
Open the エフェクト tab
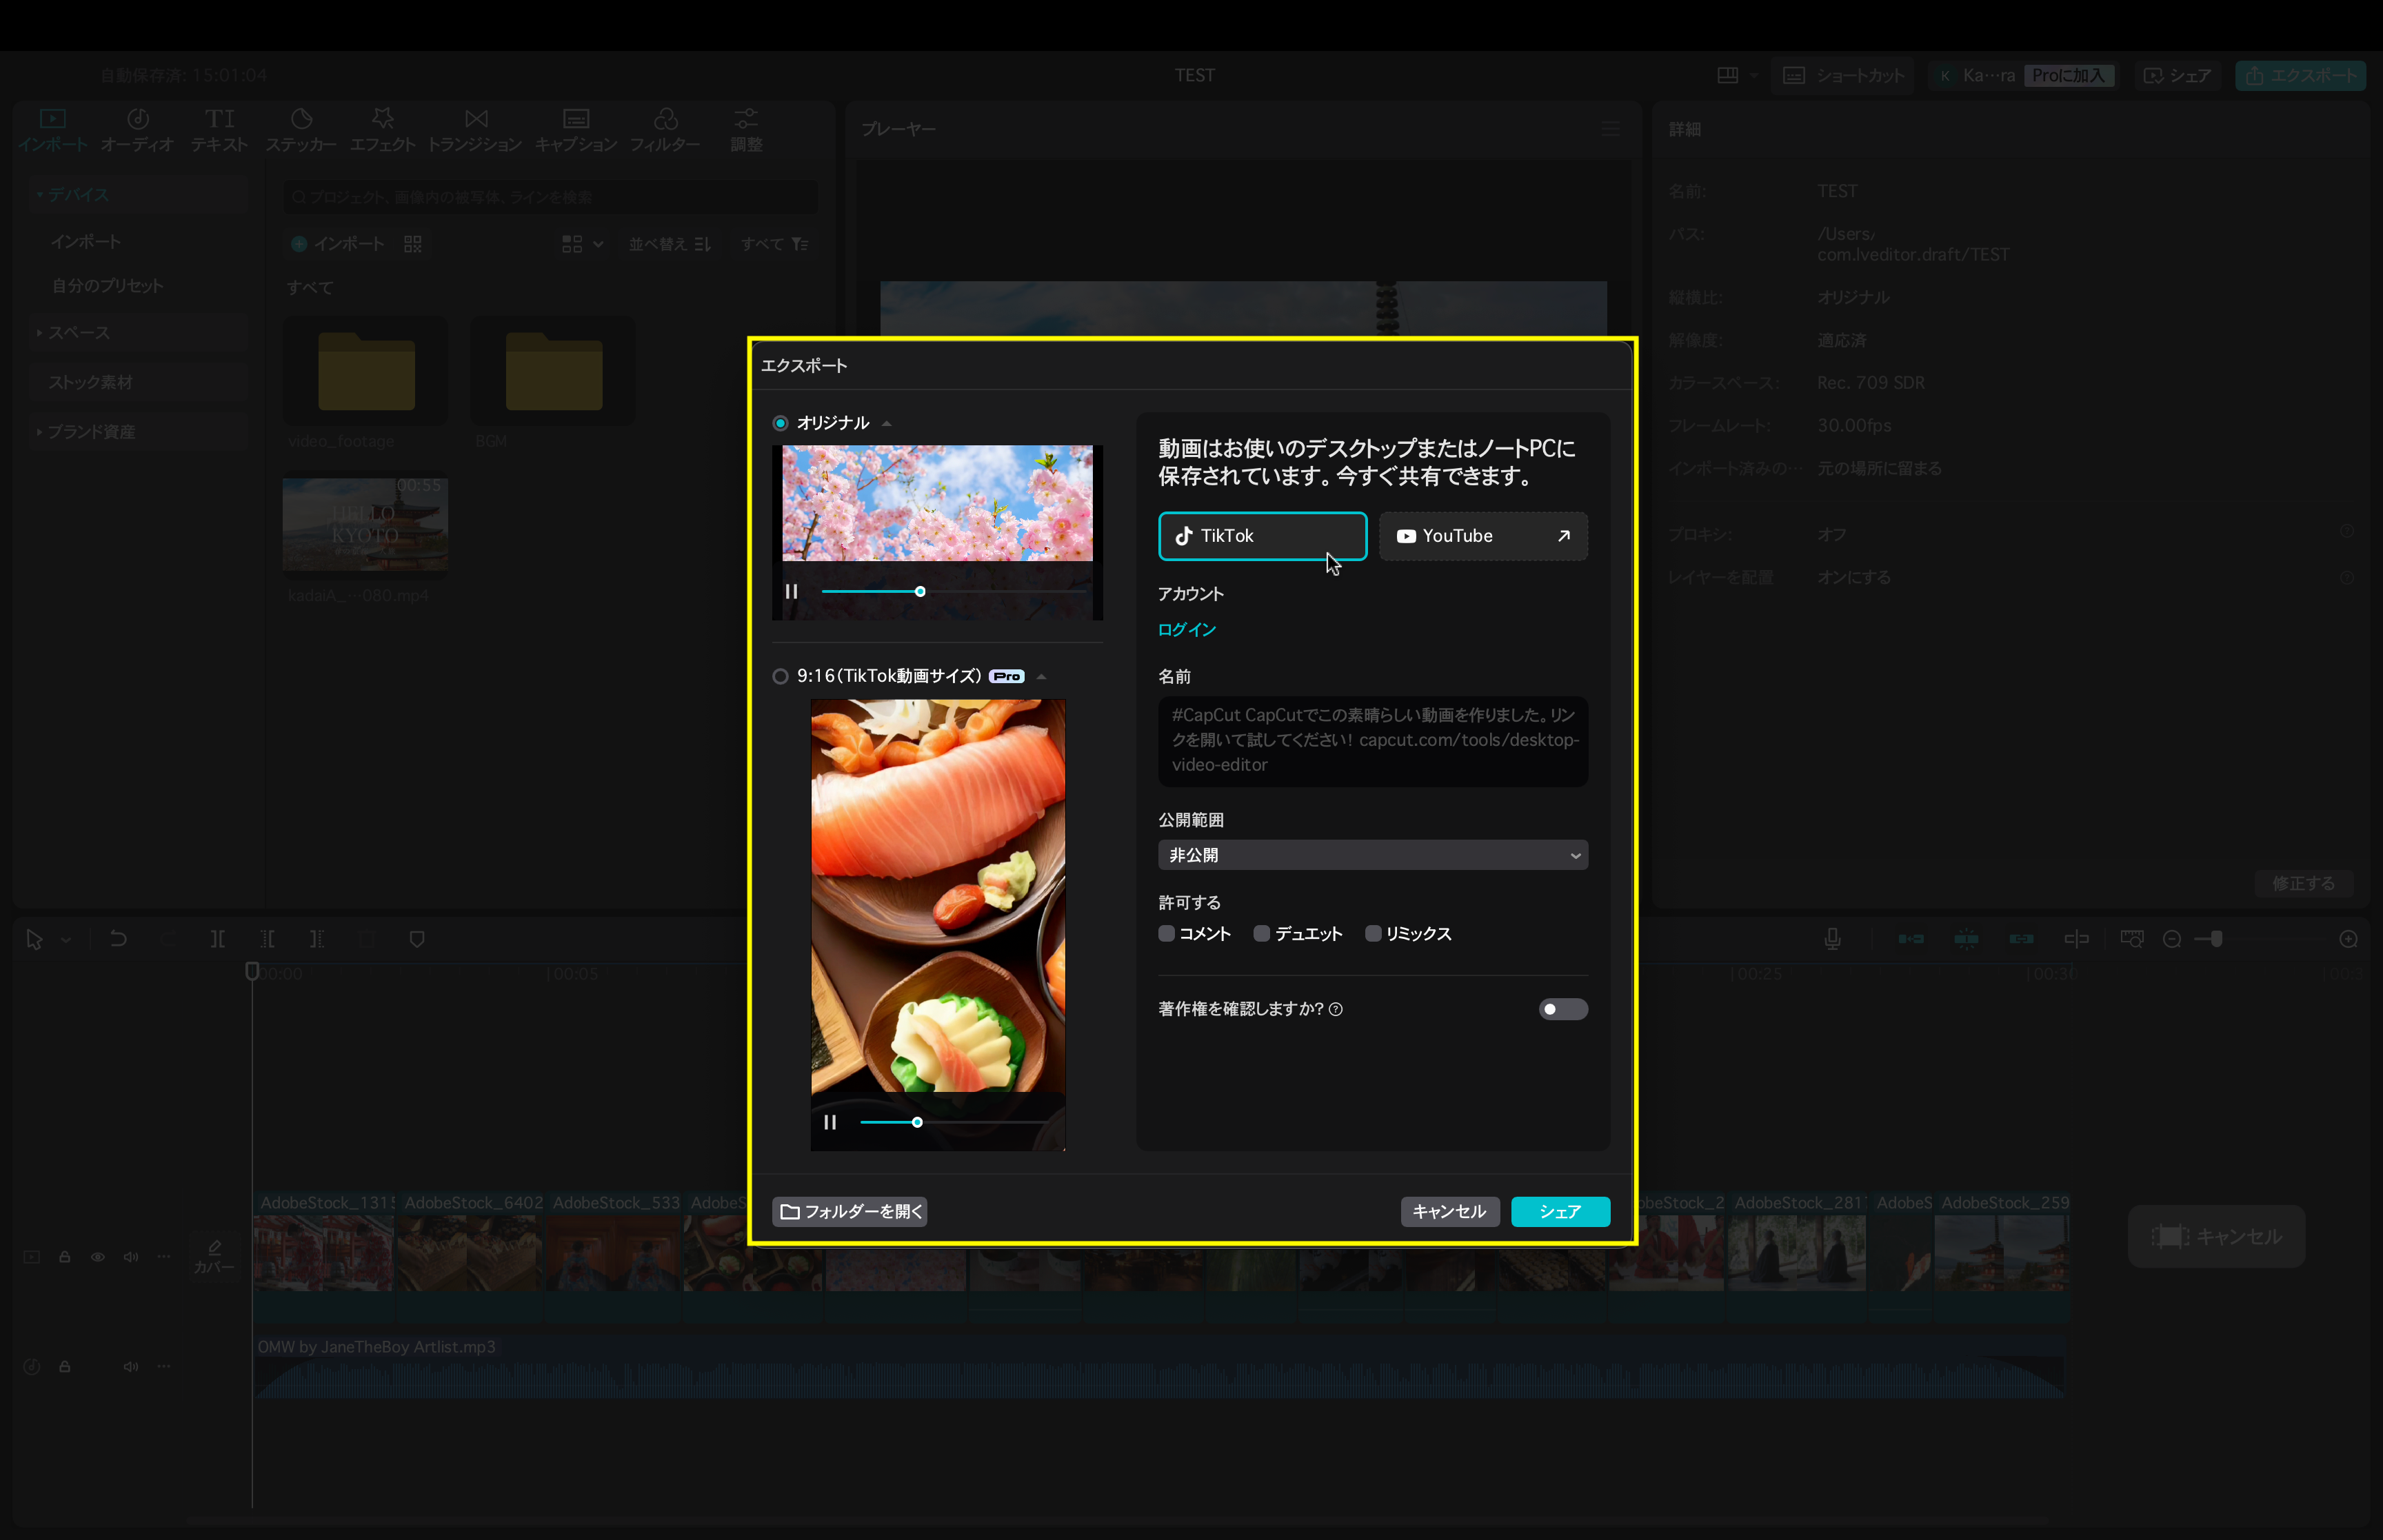point(382,130)
